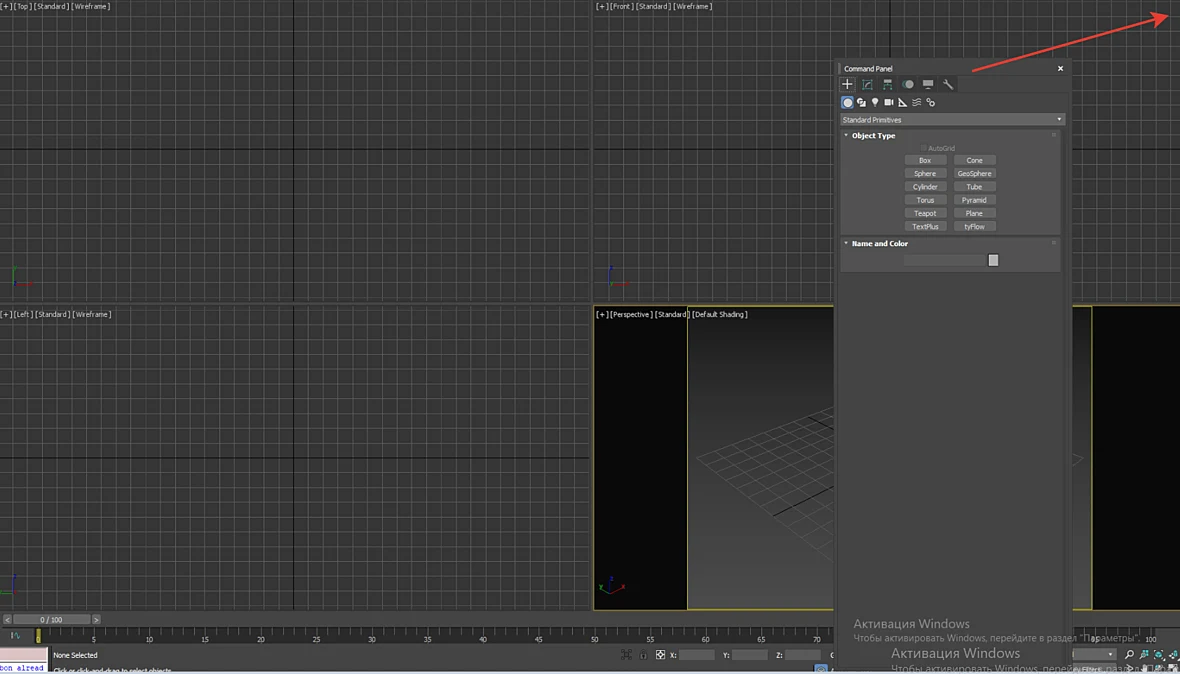This screenshot has width=1180, height=674.
Task: Click the MAXScript listener pink box
Action: [23, 655]
